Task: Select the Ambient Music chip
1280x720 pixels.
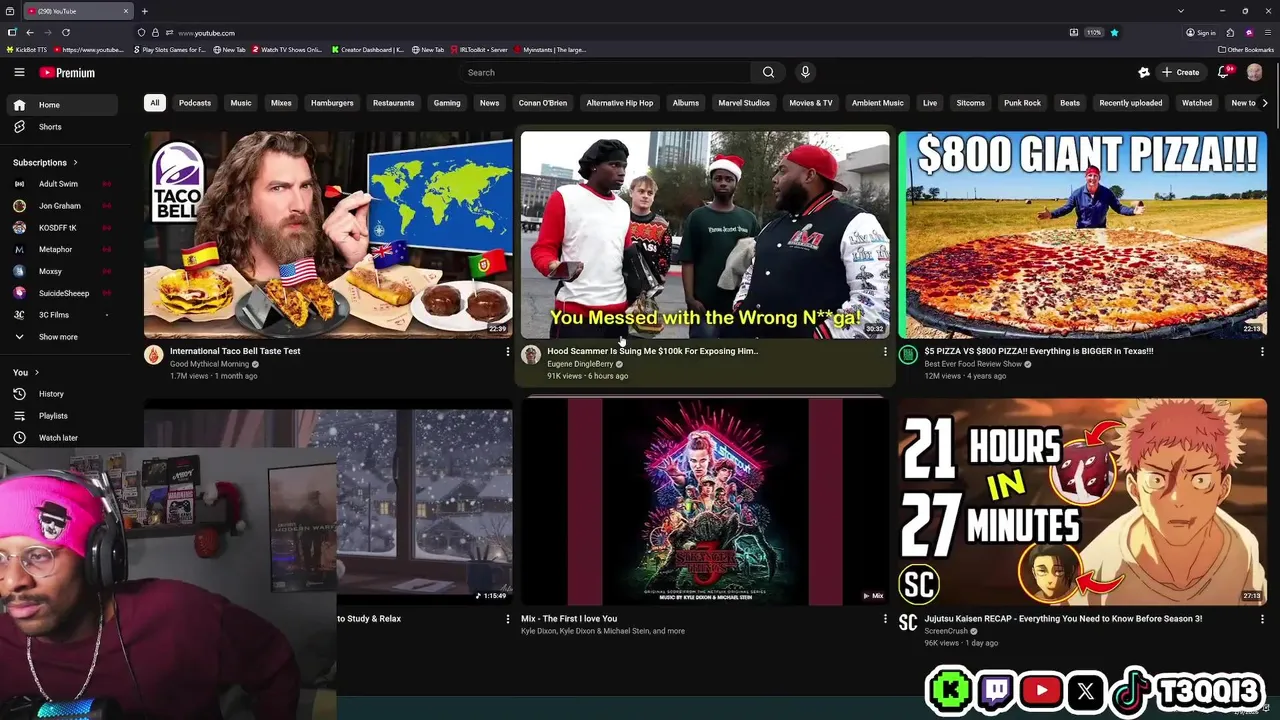Action: [878, 103]
